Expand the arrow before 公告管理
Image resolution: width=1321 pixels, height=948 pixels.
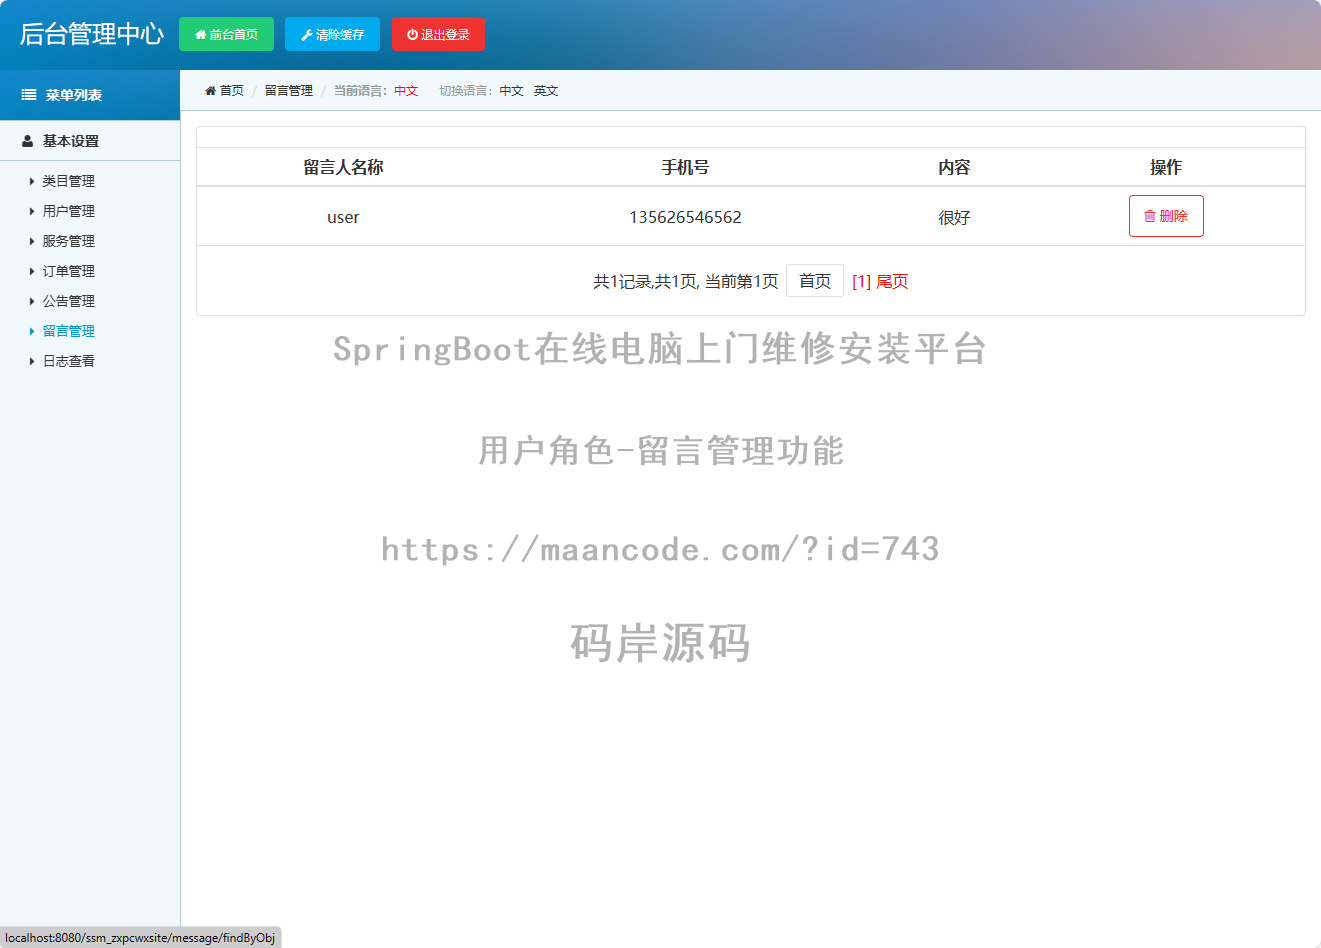[32, 301]
